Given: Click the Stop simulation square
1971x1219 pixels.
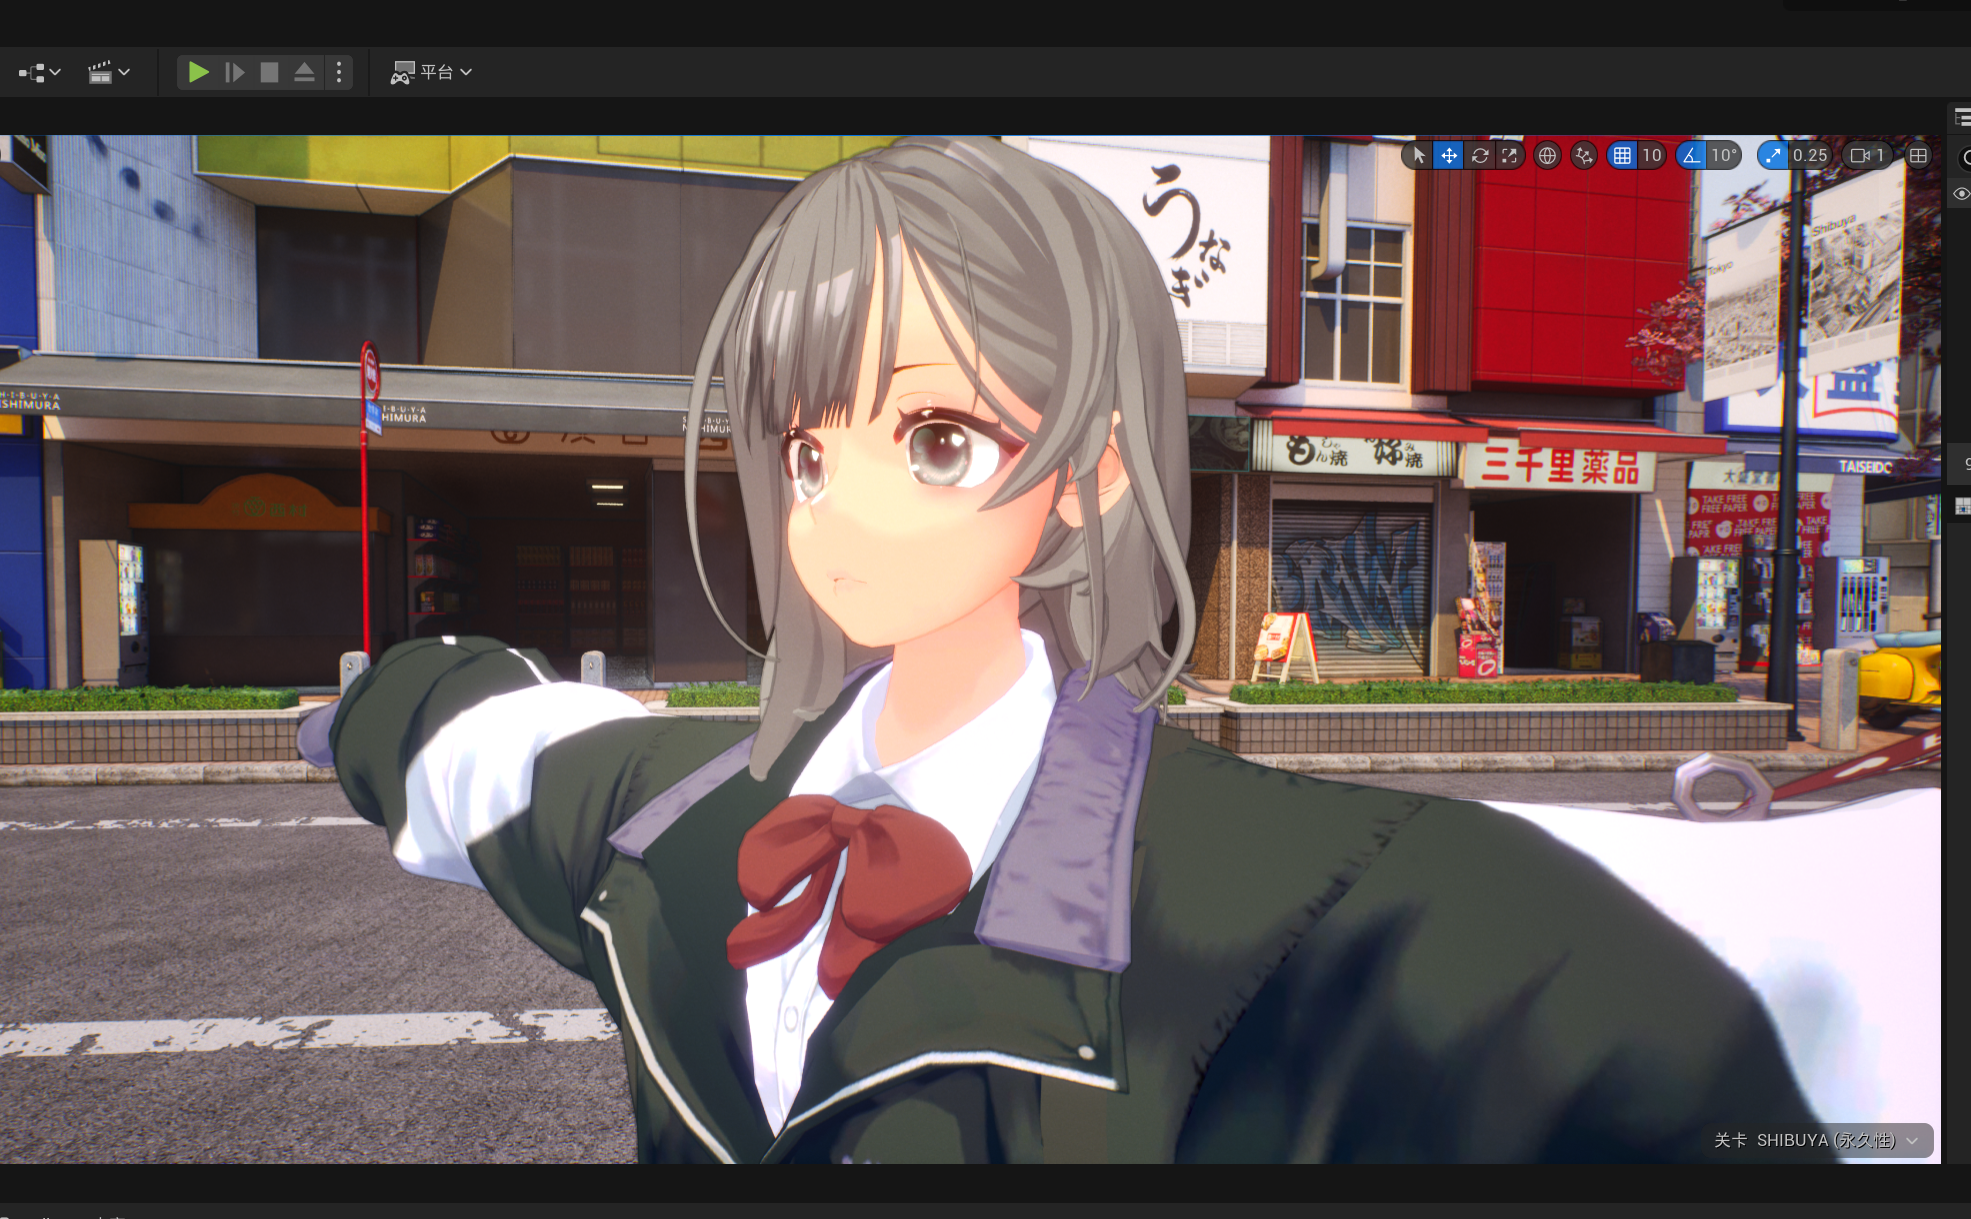Looking at the screenshot, I should (269, 72).
